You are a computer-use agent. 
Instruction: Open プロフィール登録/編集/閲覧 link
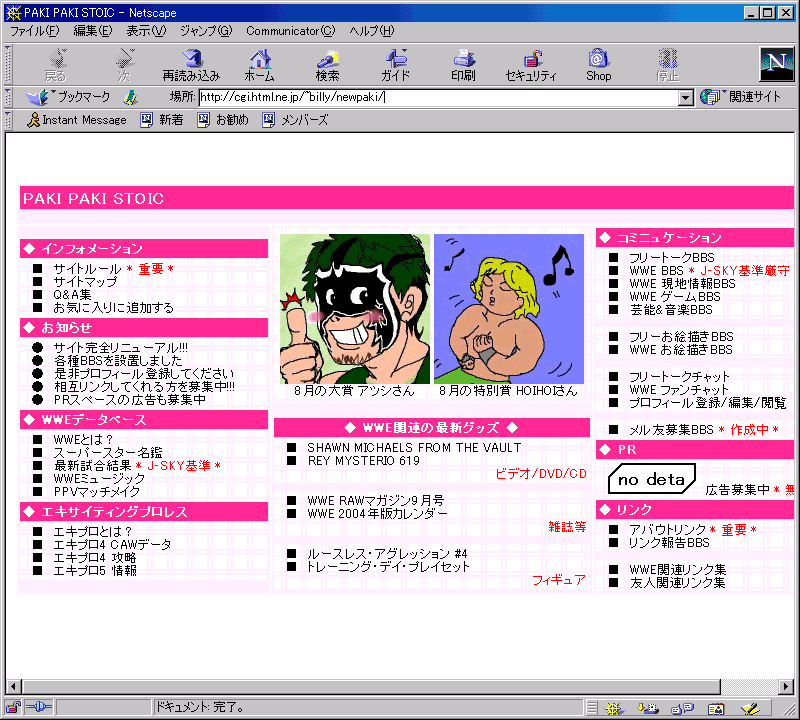point(708,403)
